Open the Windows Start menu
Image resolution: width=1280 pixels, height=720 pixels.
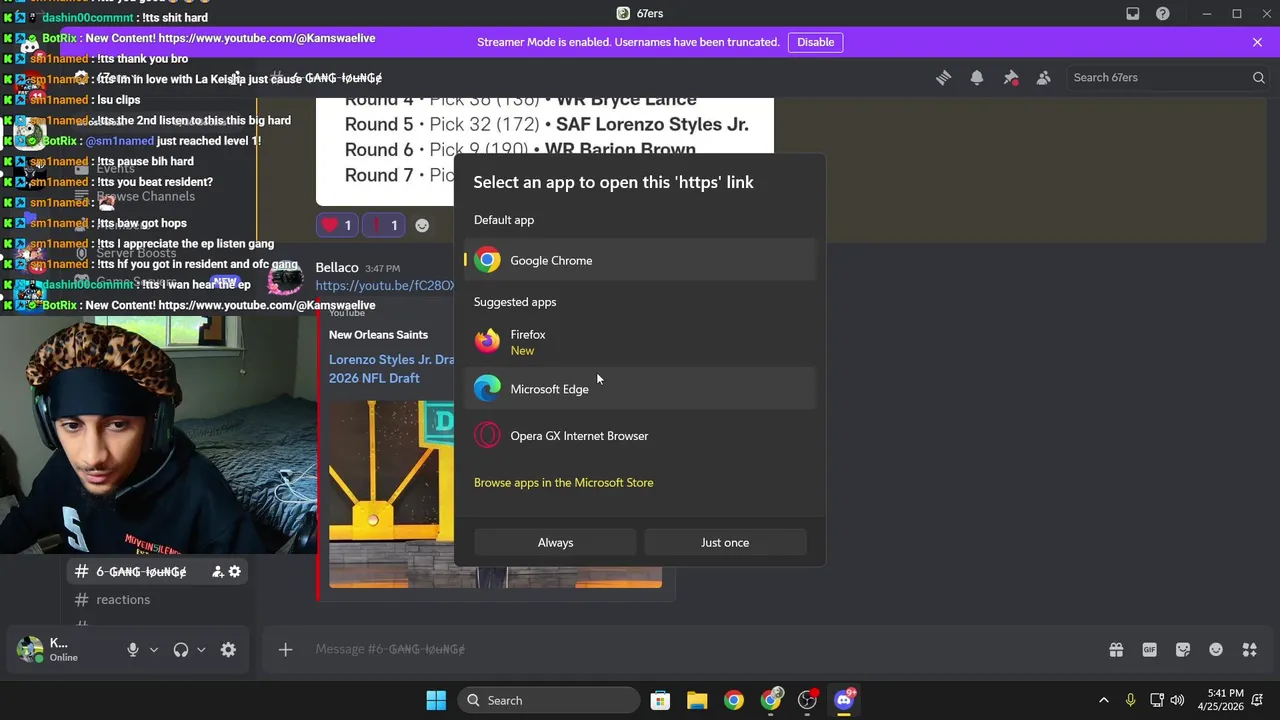pos(436,700)
